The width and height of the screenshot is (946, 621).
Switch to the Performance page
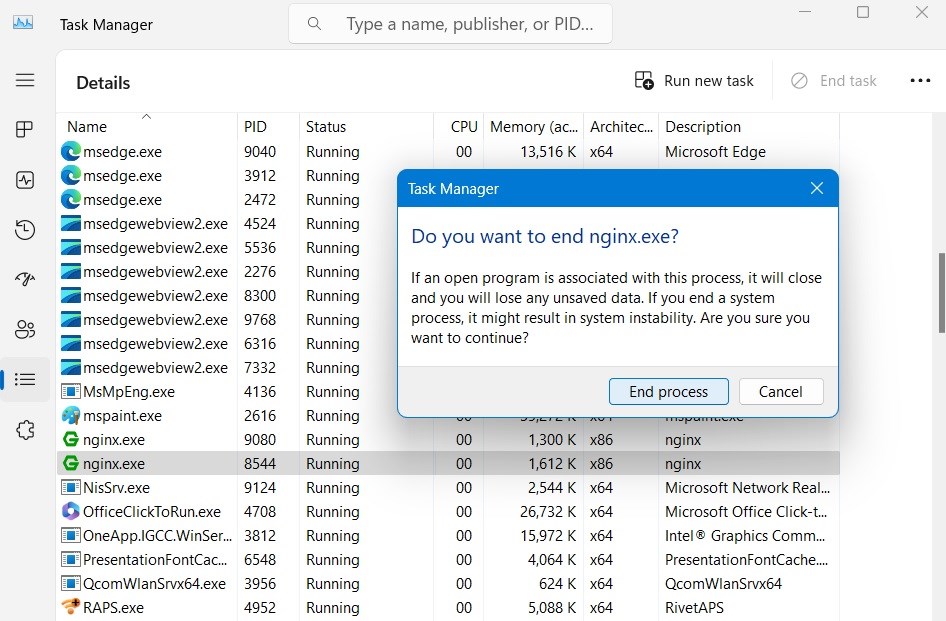(x=25, y=180)
